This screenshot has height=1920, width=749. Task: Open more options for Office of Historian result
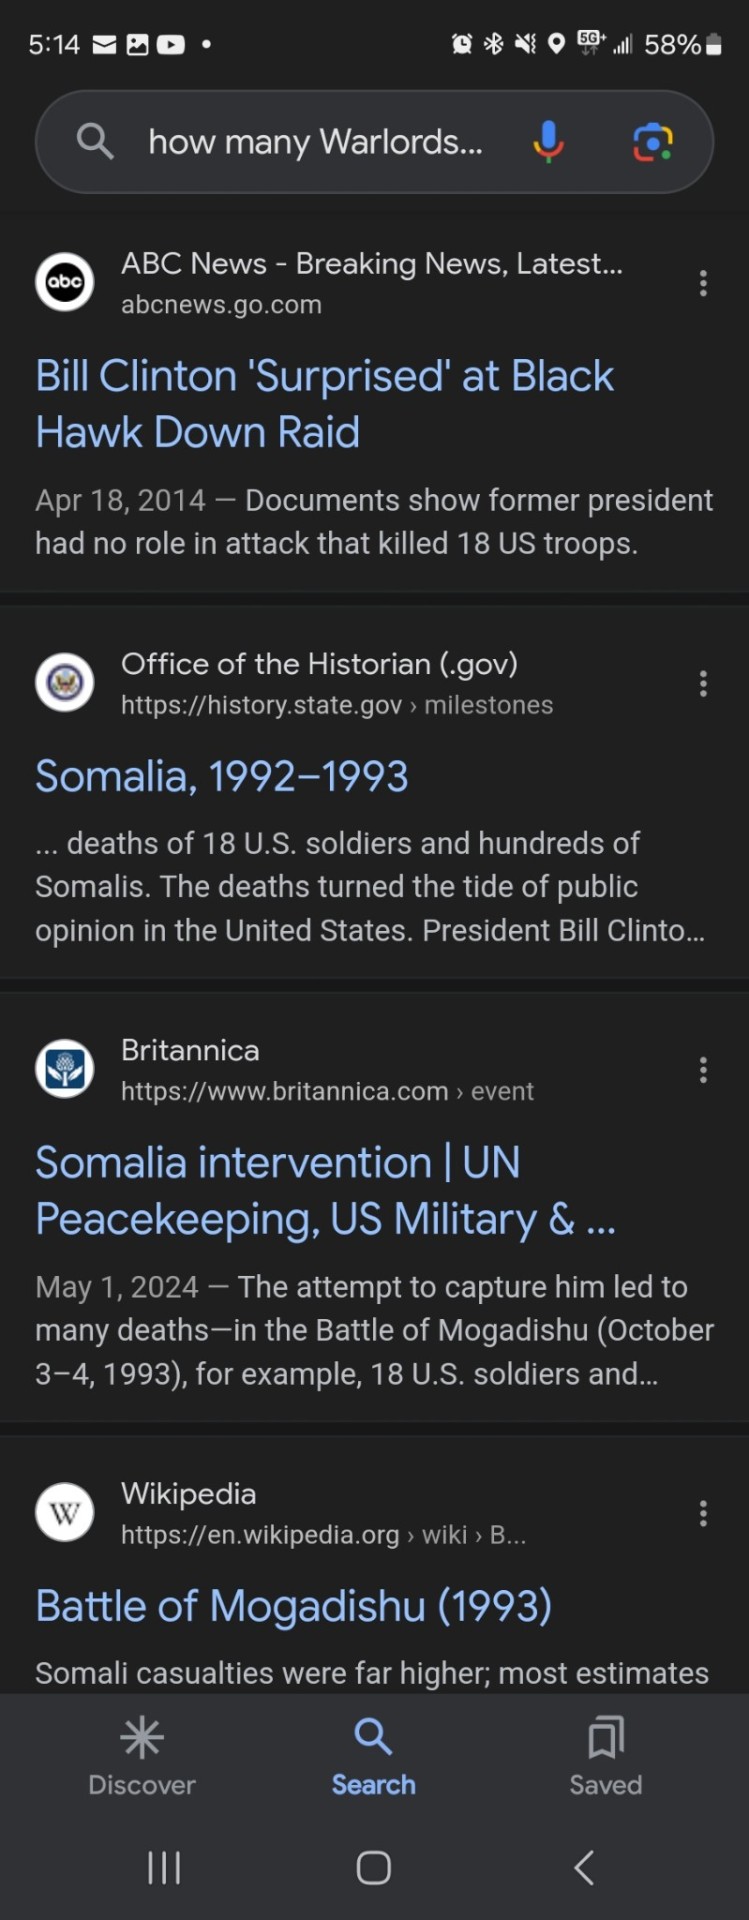click(x=703, y=684)
